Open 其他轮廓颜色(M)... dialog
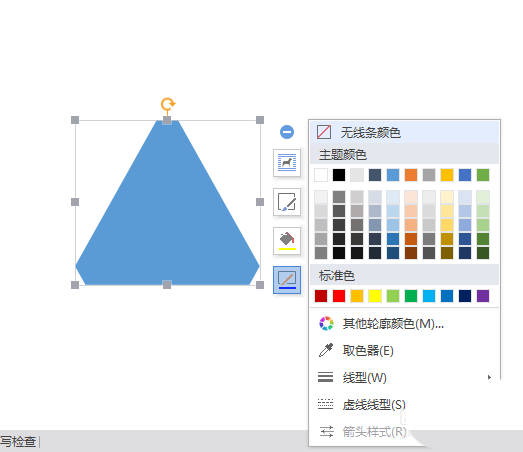Screen dimensions: 523x452 [x=404, y=324]
